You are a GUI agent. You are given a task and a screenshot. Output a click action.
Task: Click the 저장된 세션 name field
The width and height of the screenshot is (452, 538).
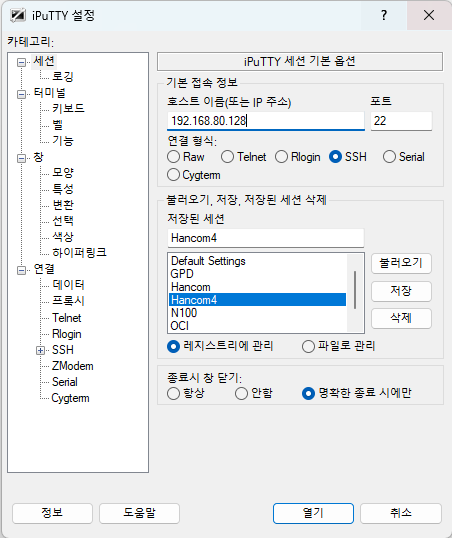(266, 238)
